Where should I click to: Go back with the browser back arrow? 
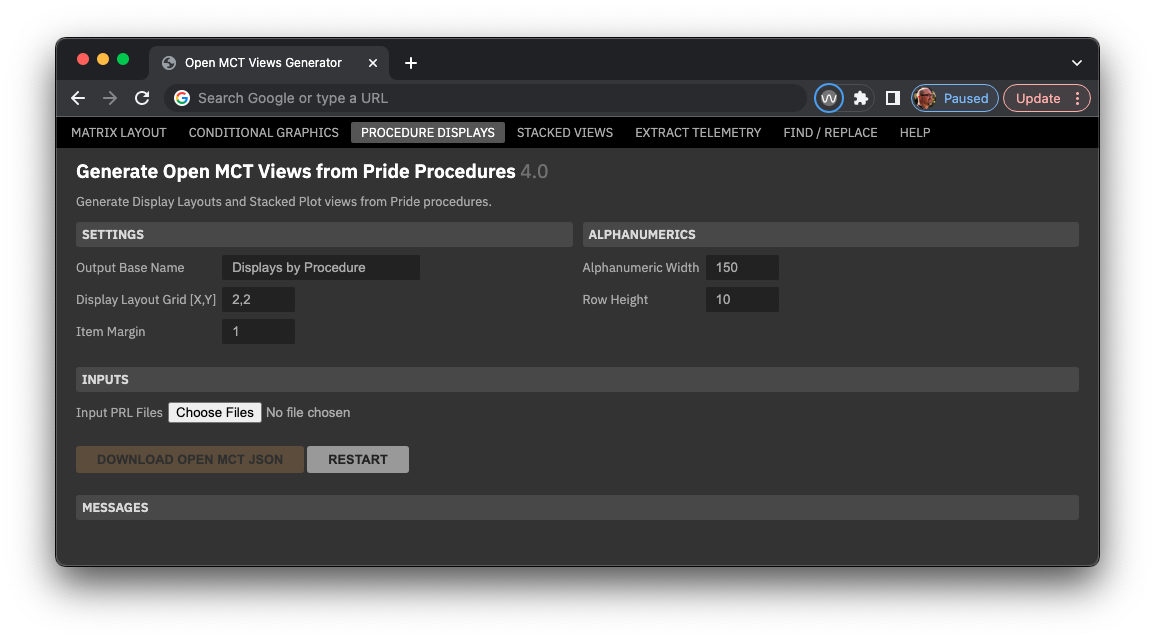click(78, 98)
